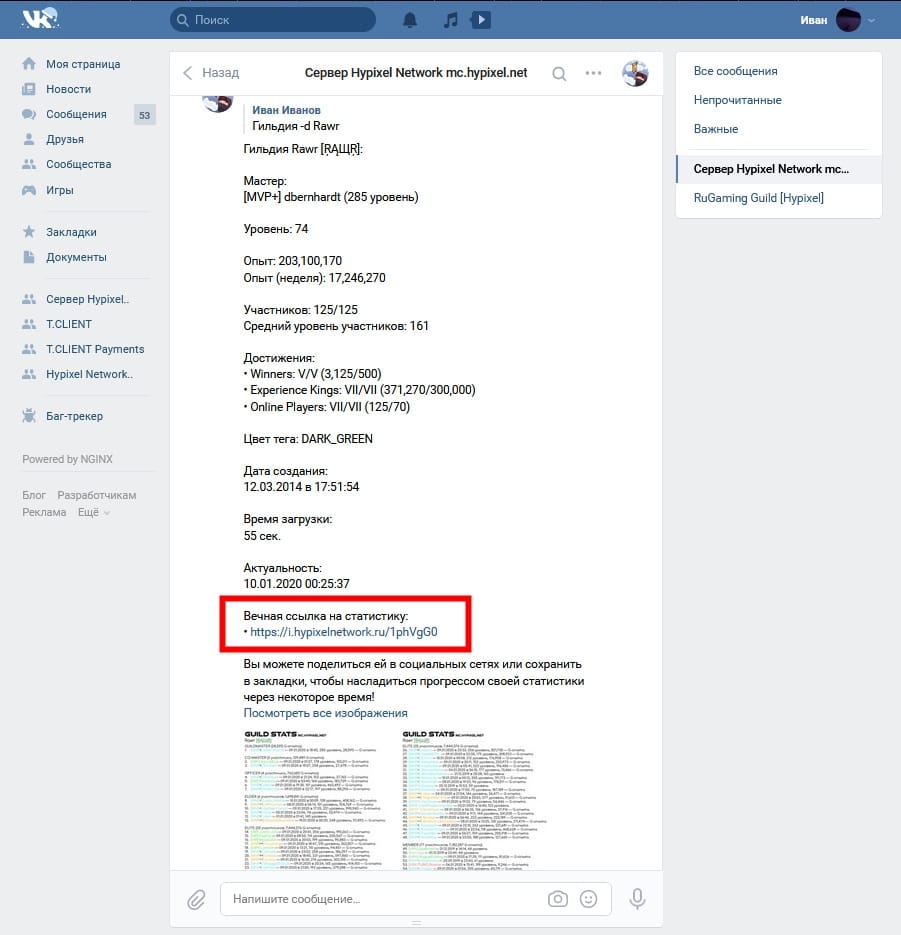Open the music player note icon
This screenshot has width=901, height=935.
coord(450,20)
